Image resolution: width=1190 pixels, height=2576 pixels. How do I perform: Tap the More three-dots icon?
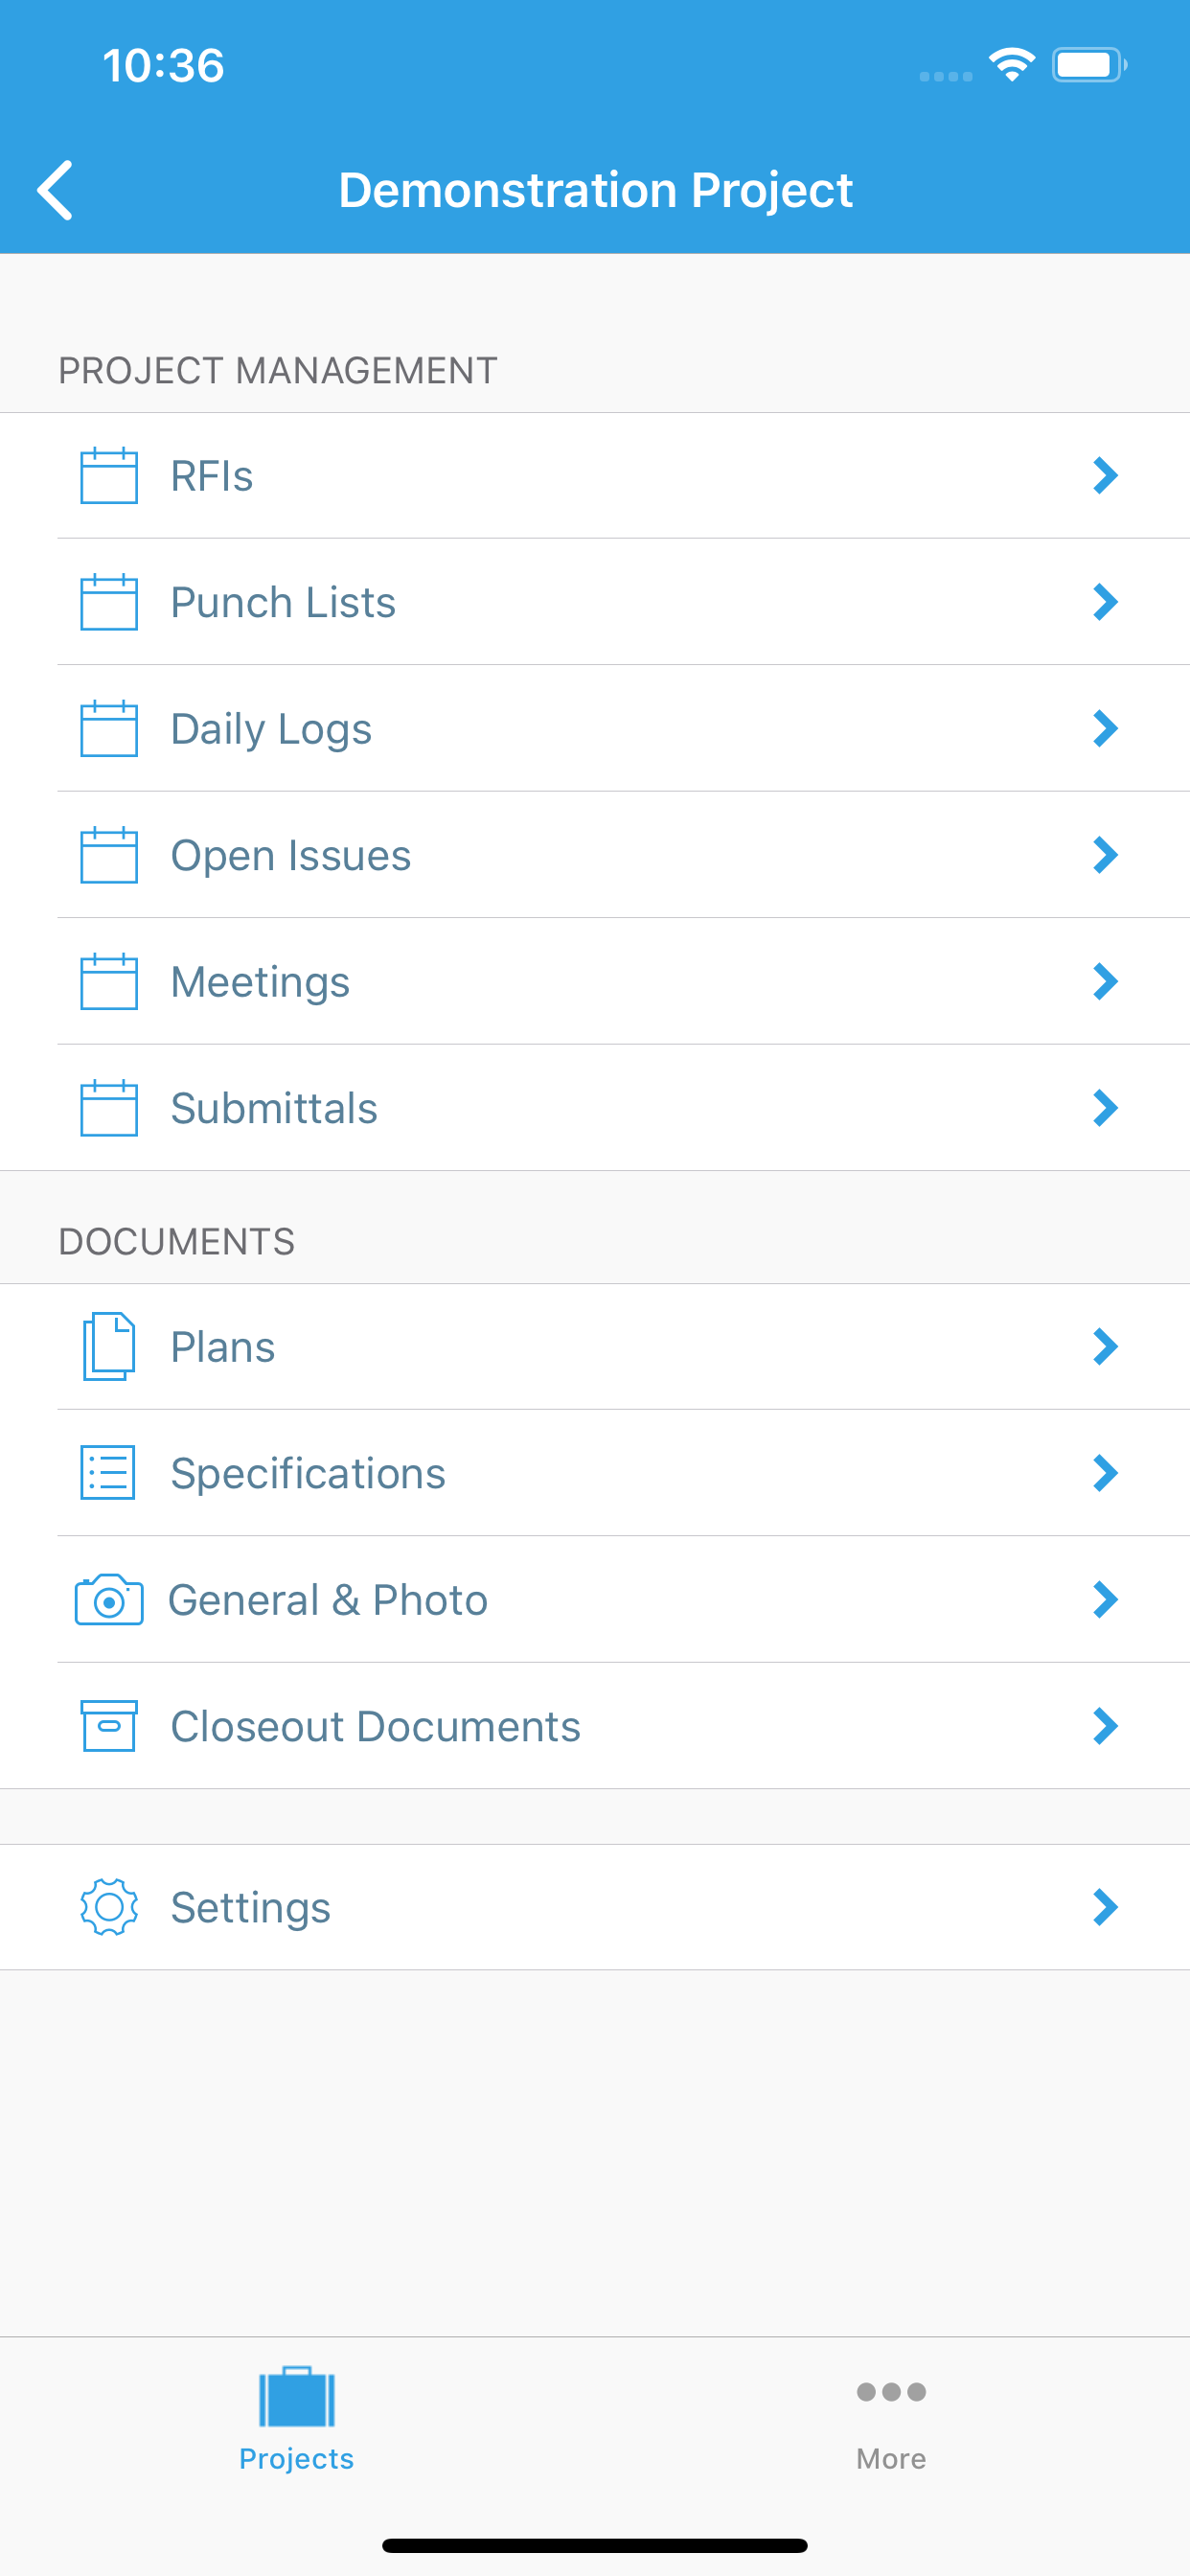(x=891, y=2392)
